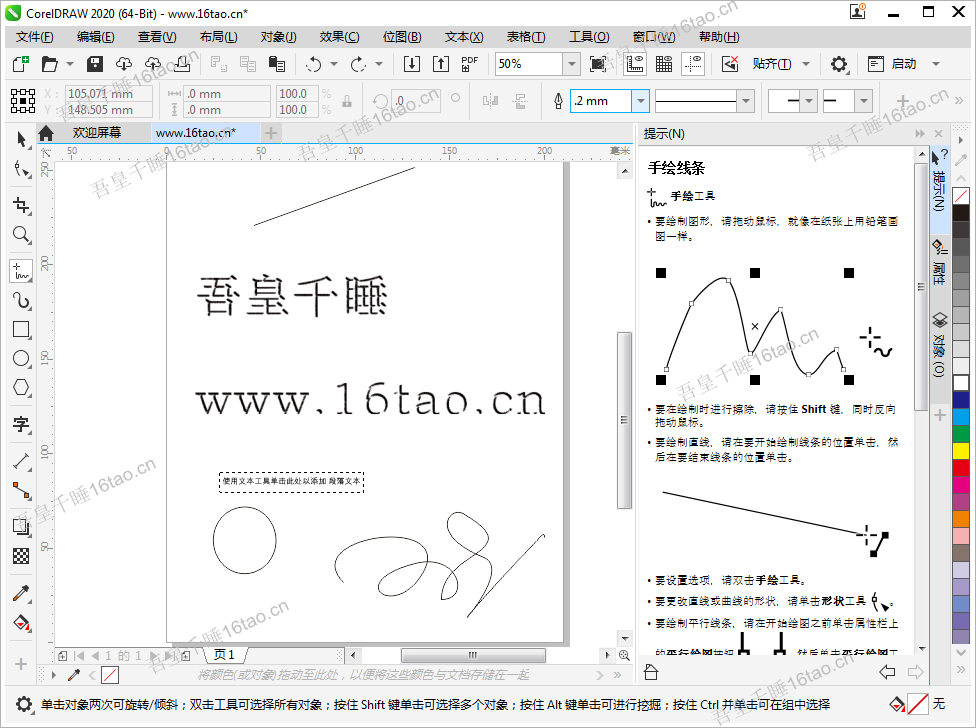
Task: Toggle the show guidelines button
Action: (694, 64)
